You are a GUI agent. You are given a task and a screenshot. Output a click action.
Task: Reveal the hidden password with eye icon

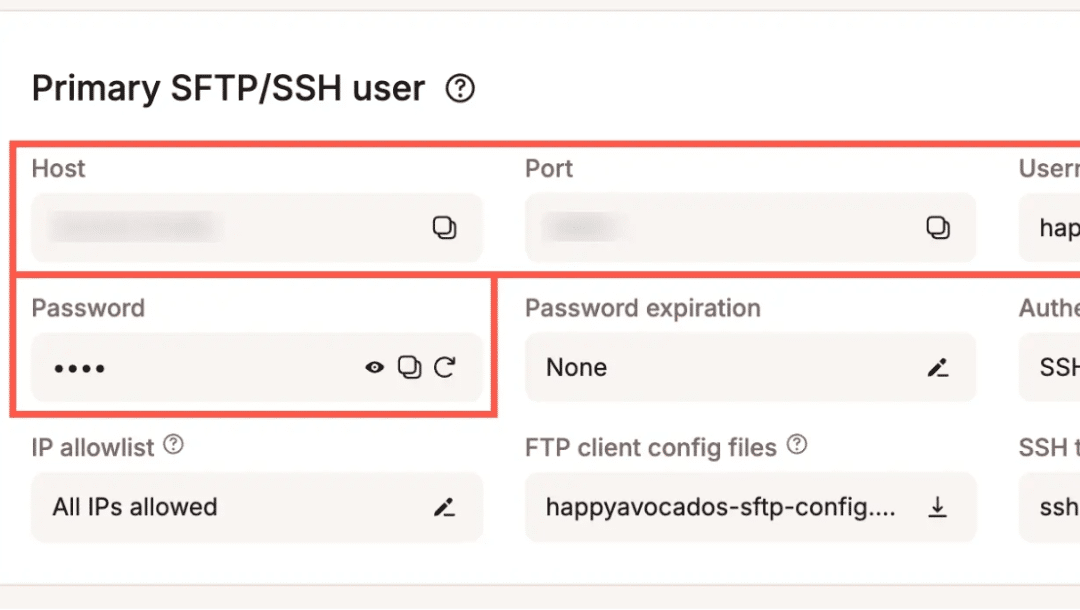pos(374,367)
